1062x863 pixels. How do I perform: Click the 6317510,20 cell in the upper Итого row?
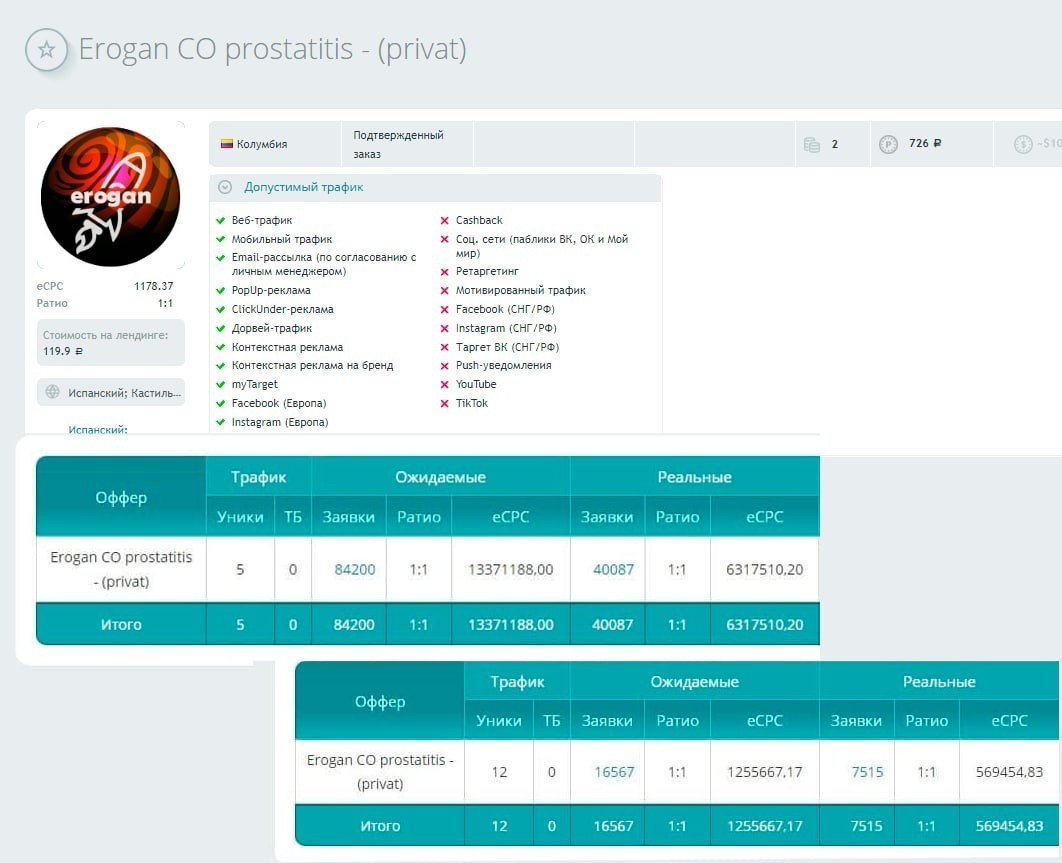[765, 625]
